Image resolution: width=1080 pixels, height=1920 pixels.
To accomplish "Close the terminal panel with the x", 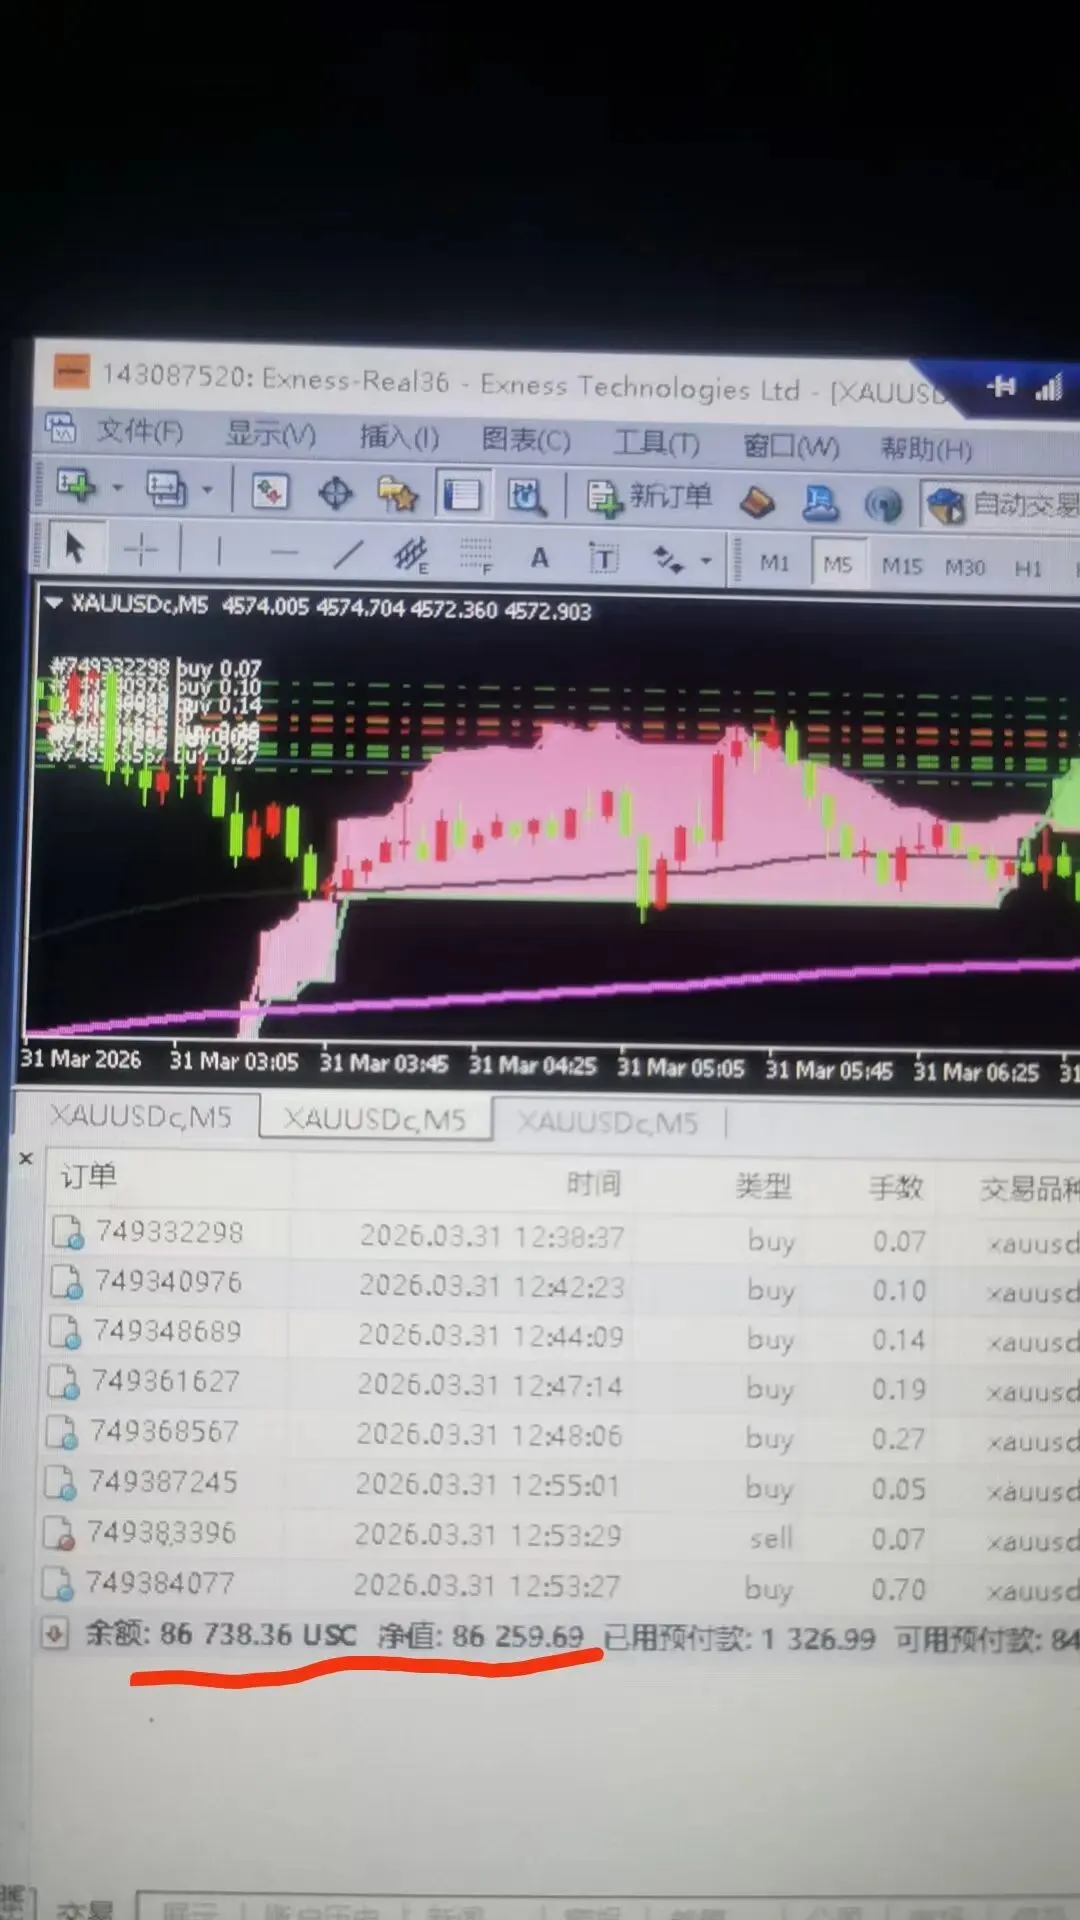I will (27, 1158).
